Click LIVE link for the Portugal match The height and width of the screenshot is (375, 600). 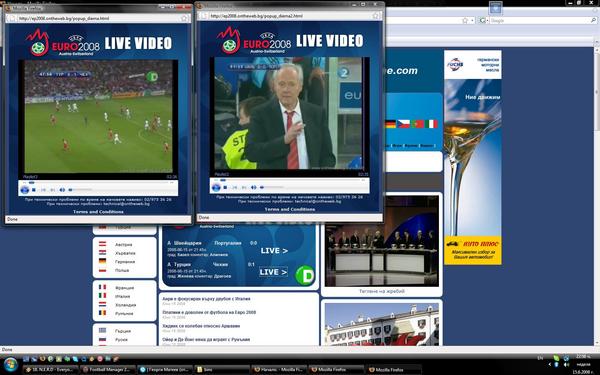pos(274,251)
